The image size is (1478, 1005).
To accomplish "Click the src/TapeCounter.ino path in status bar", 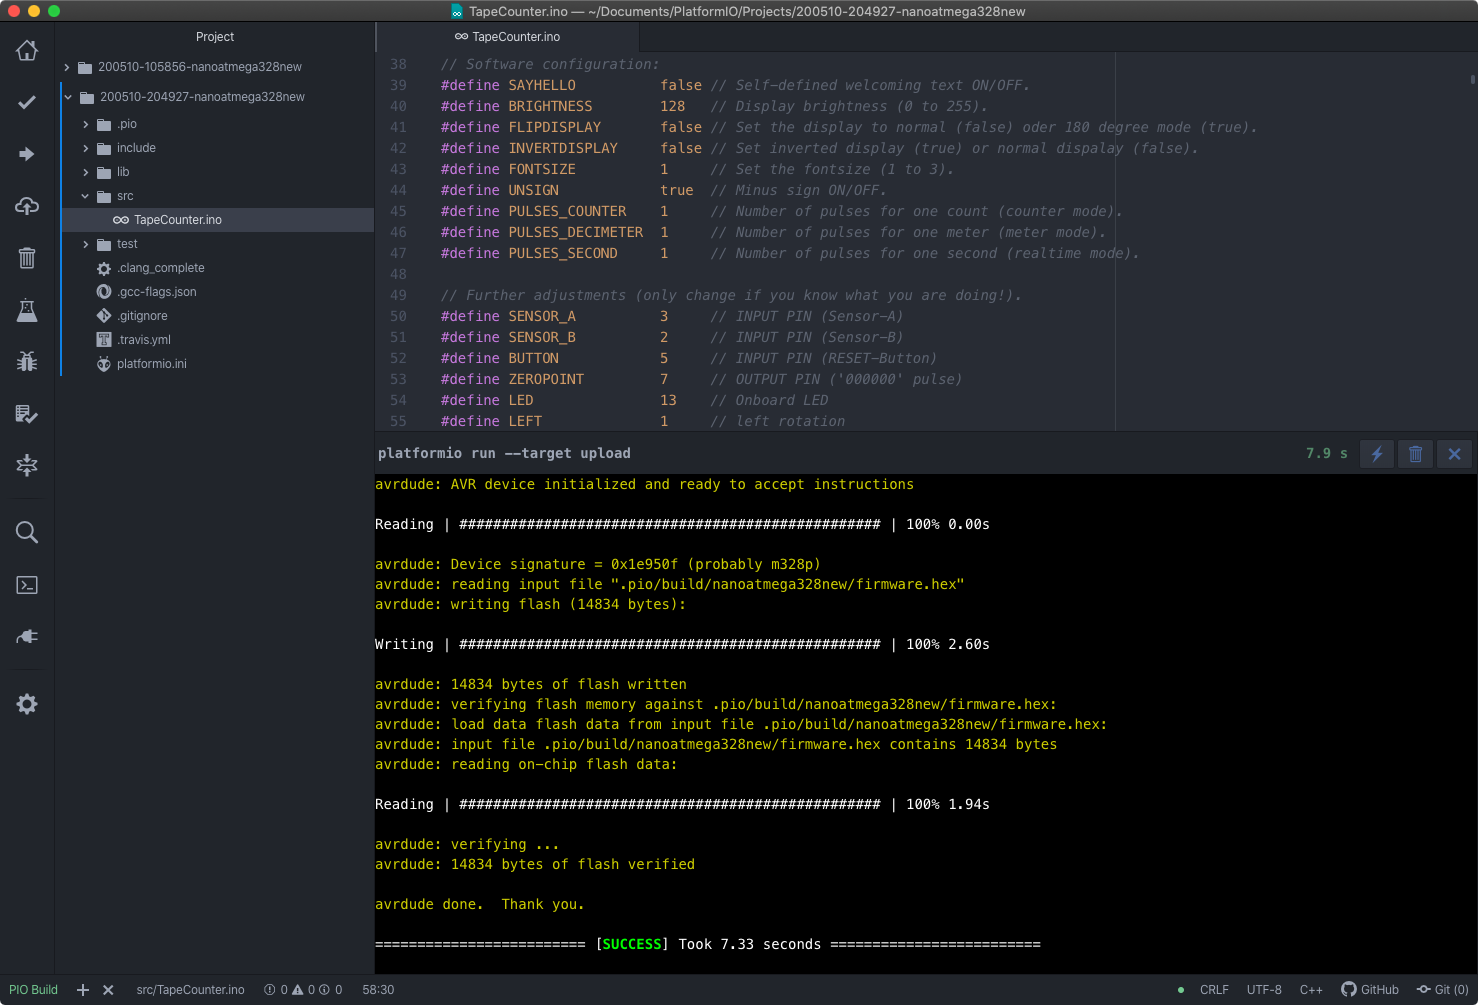I will click(x=190, y=990).
